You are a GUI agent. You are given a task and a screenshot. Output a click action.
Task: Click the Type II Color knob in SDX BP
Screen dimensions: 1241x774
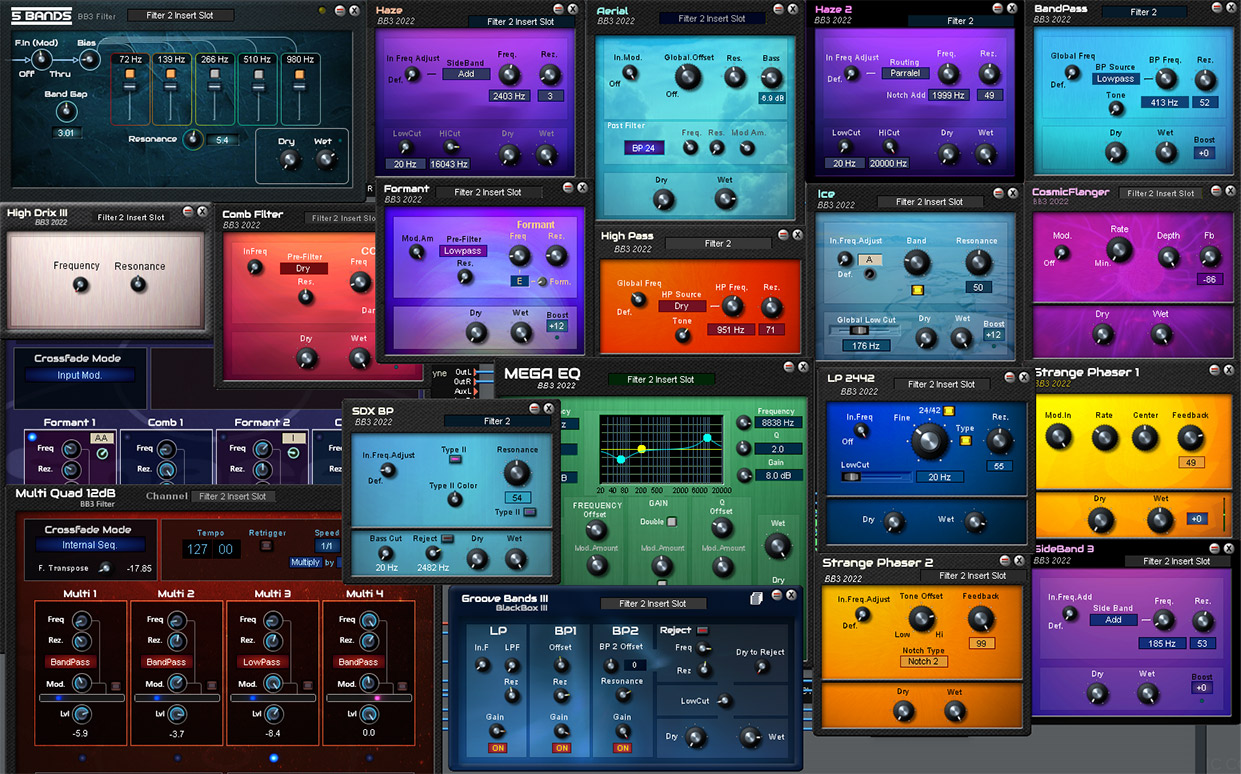454,499
